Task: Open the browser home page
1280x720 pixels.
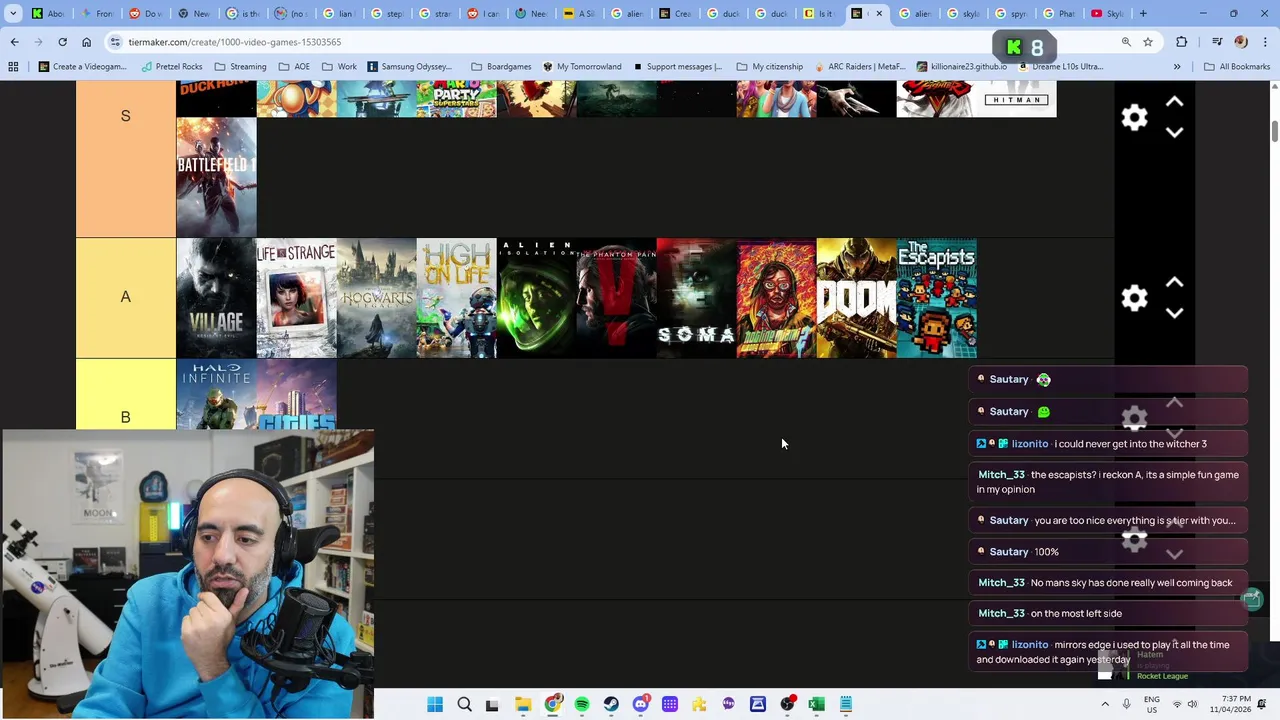Action: (x=86, y=42)
